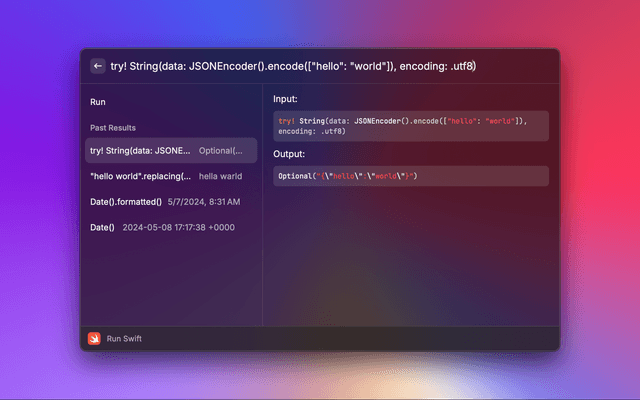Click the "Input:" heading
This screenshot has height=400, width=640.
(x=285, y=99)
